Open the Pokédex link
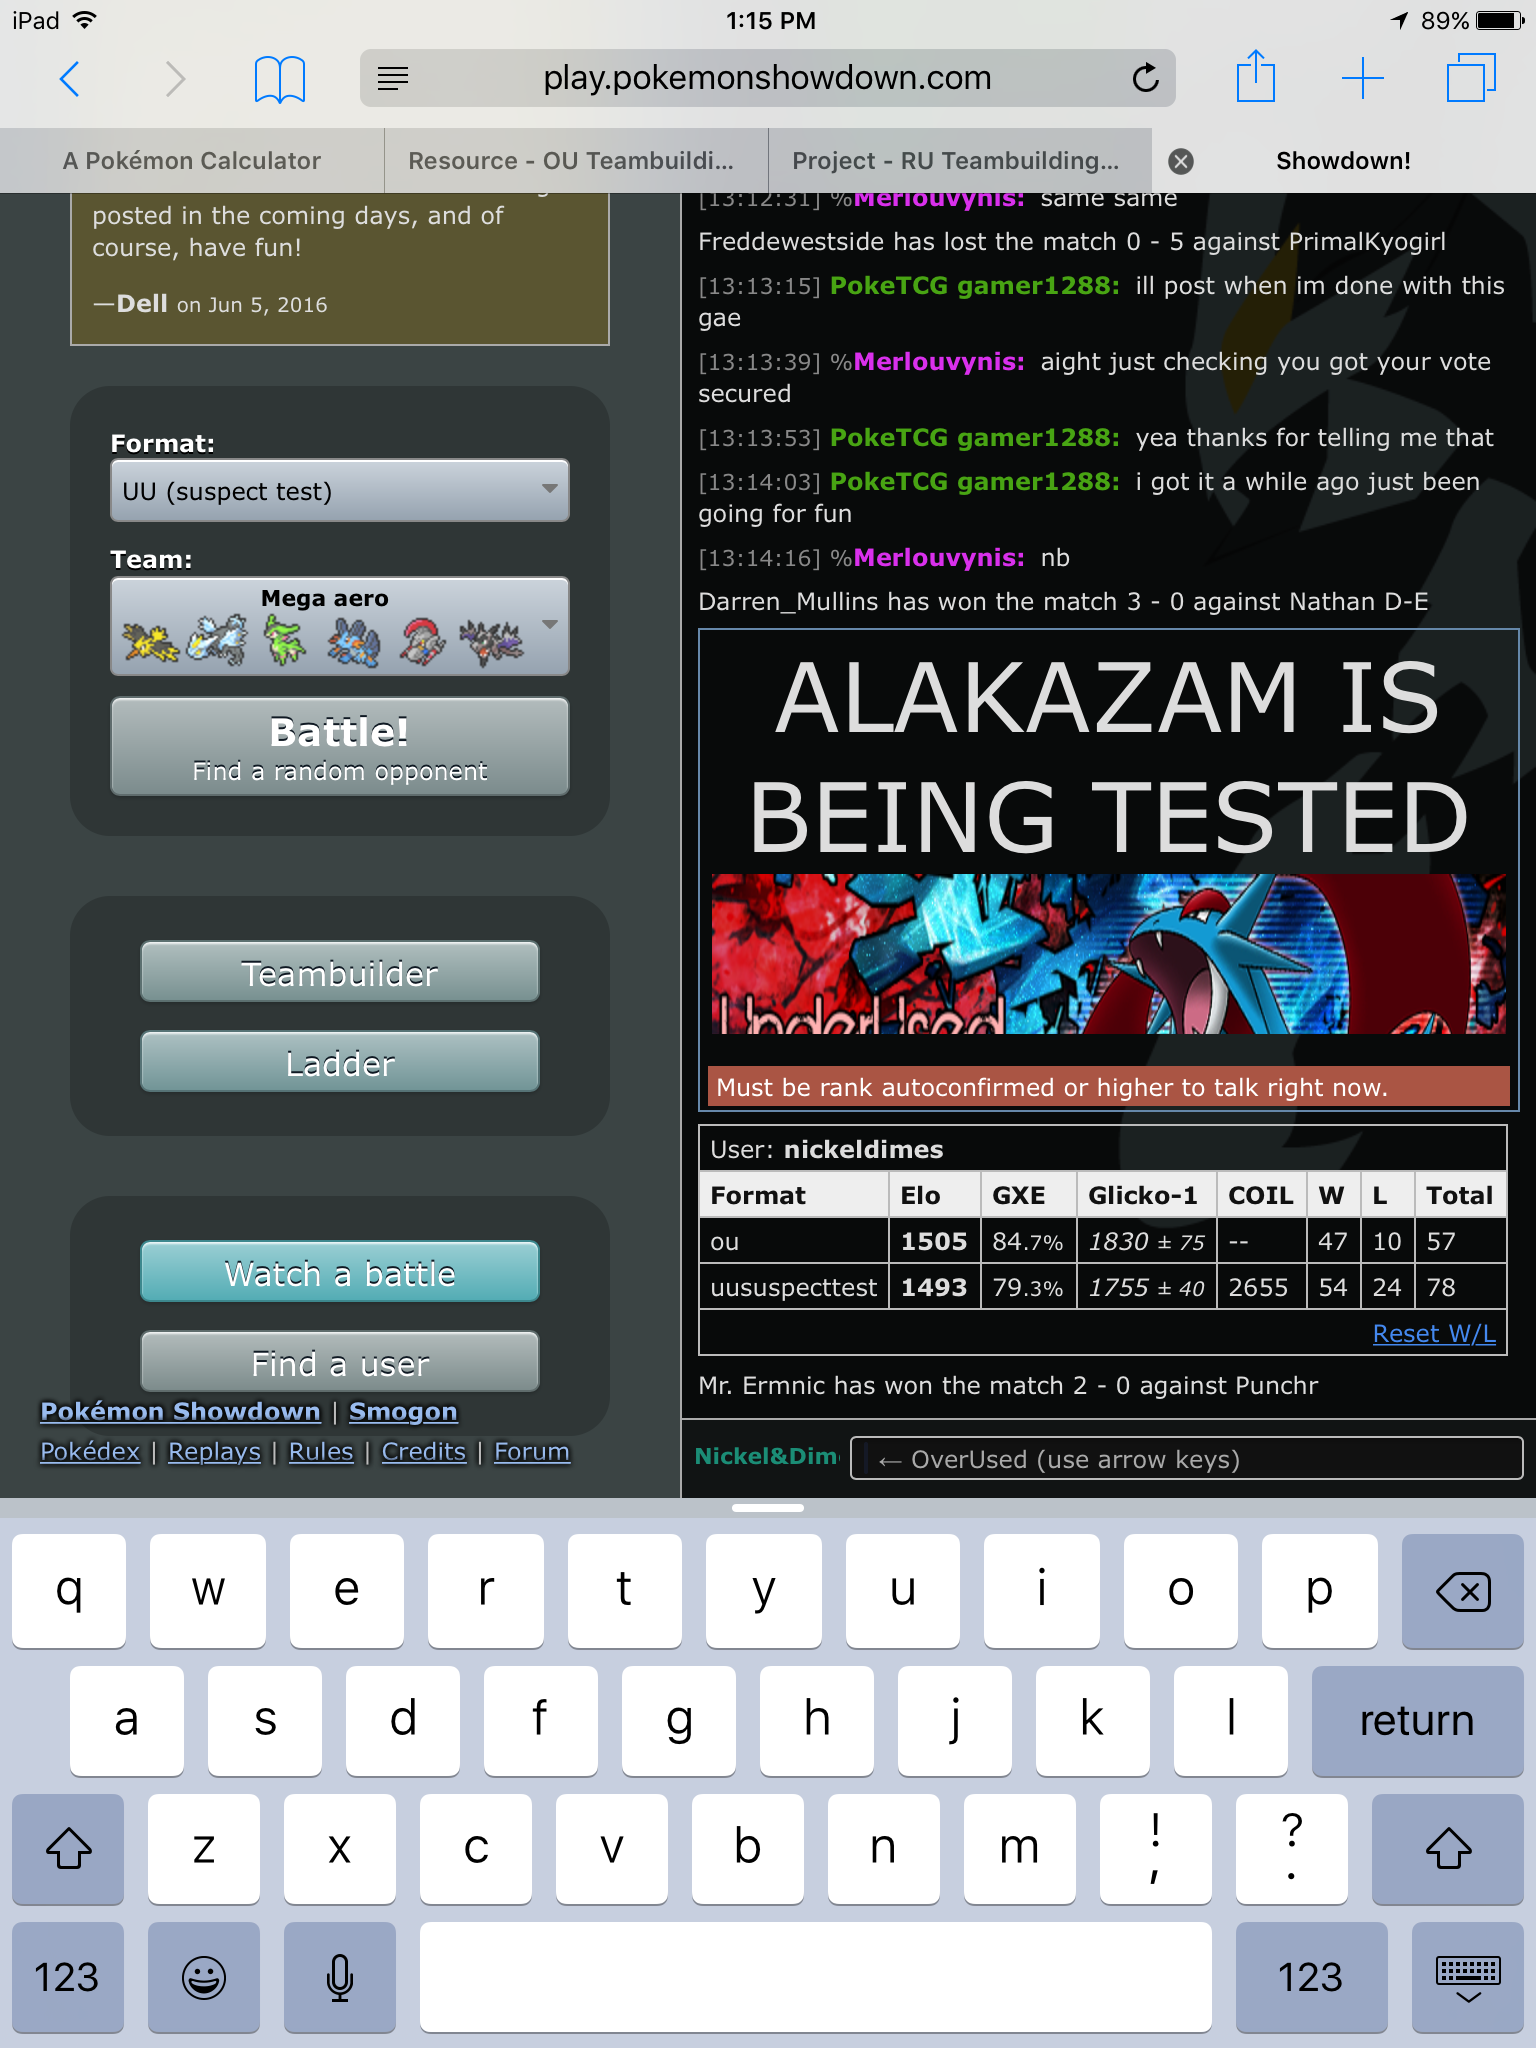Image resolution: width=1536 pixels, height=2048 pixels. point(90,1451)
